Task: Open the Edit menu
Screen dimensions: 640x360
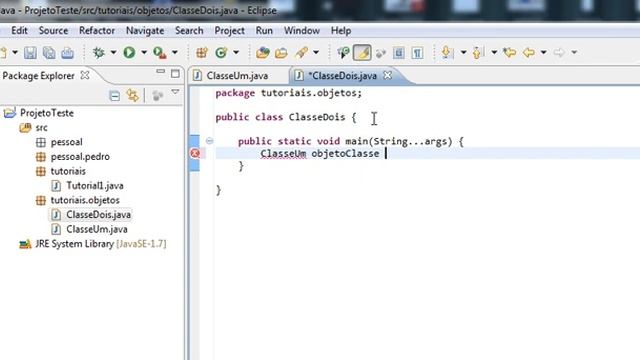Action: [x=19, y=31]
